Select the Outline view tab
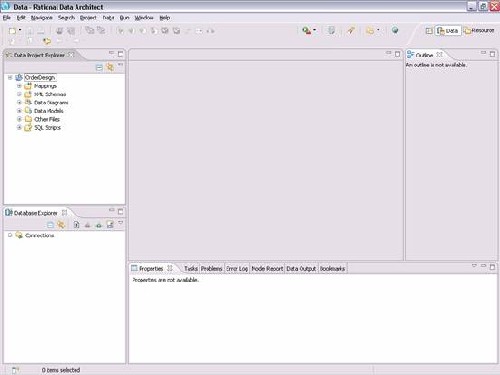Image resolution: width=500 pixels, height=375 pixels. pos(424,55)
